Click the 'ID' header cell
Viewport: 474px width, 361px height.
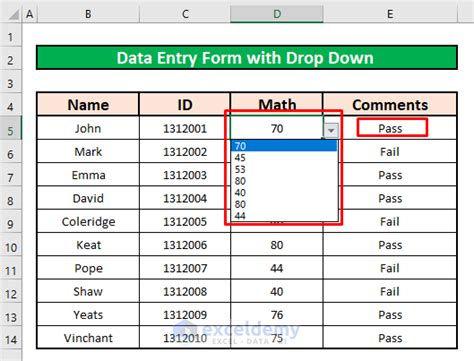click(185, 105)
